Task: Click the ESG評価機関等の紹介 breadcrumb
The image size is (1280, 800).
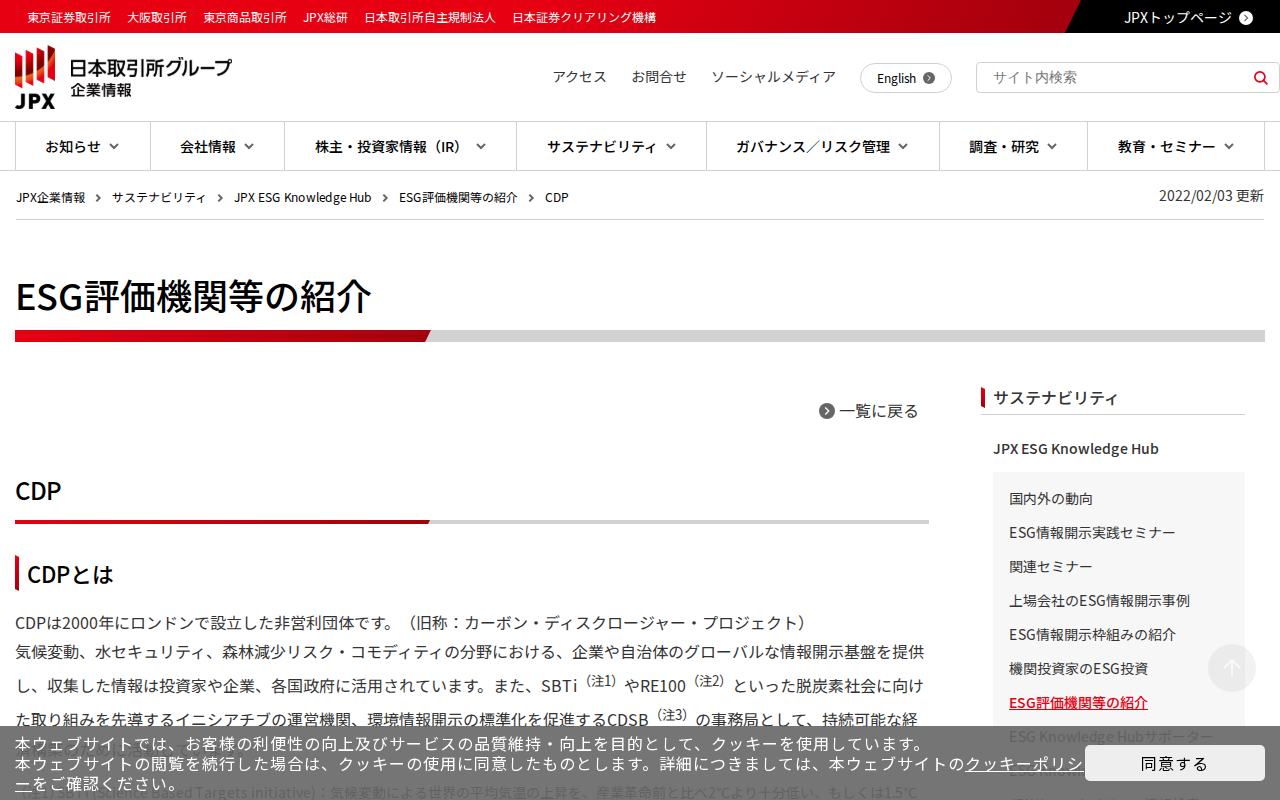Action: [458, 197]
